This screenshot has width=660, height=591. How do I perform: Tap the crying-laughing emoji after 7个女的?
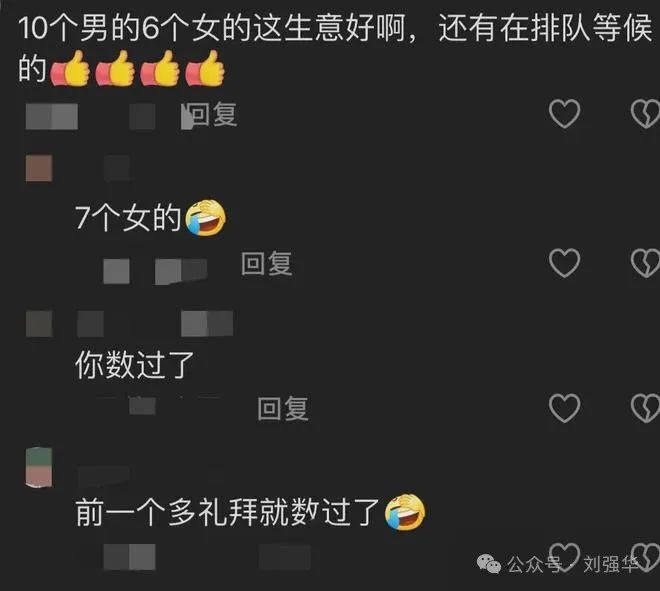[x=205, y=218]
